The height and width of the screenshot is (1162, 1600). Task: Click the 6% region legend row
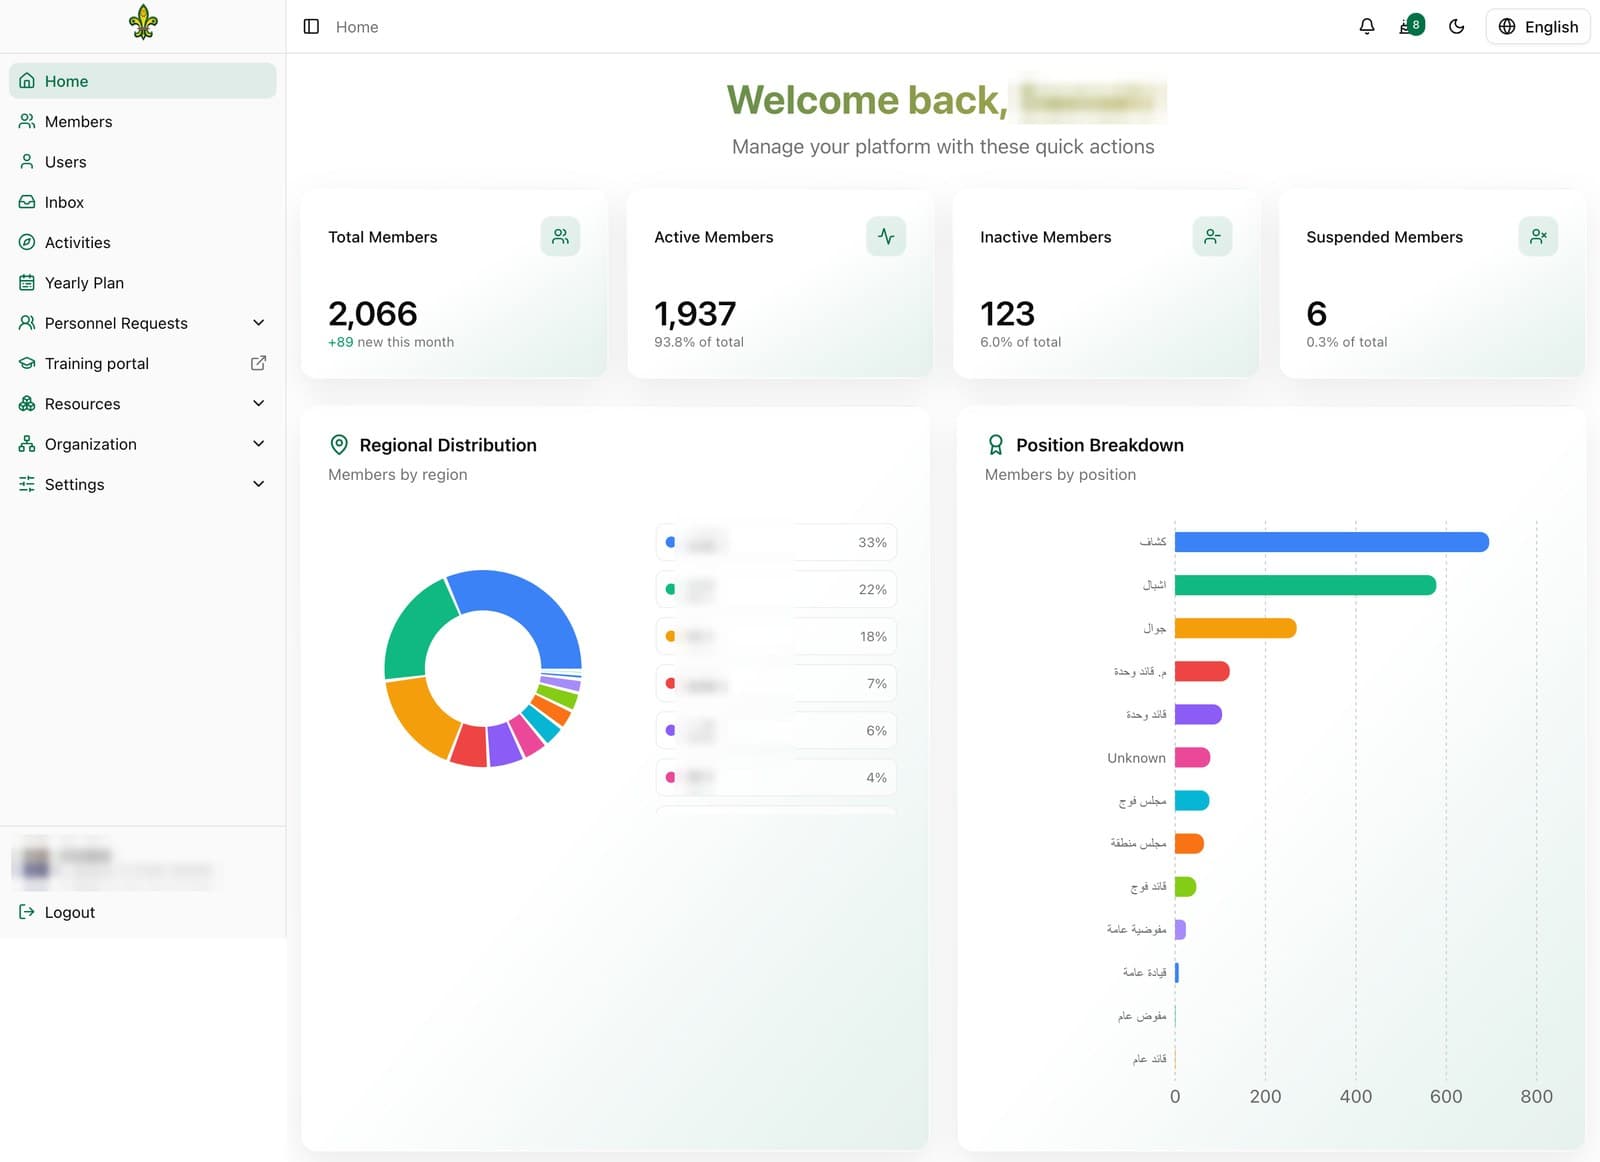tap(776, 730)
